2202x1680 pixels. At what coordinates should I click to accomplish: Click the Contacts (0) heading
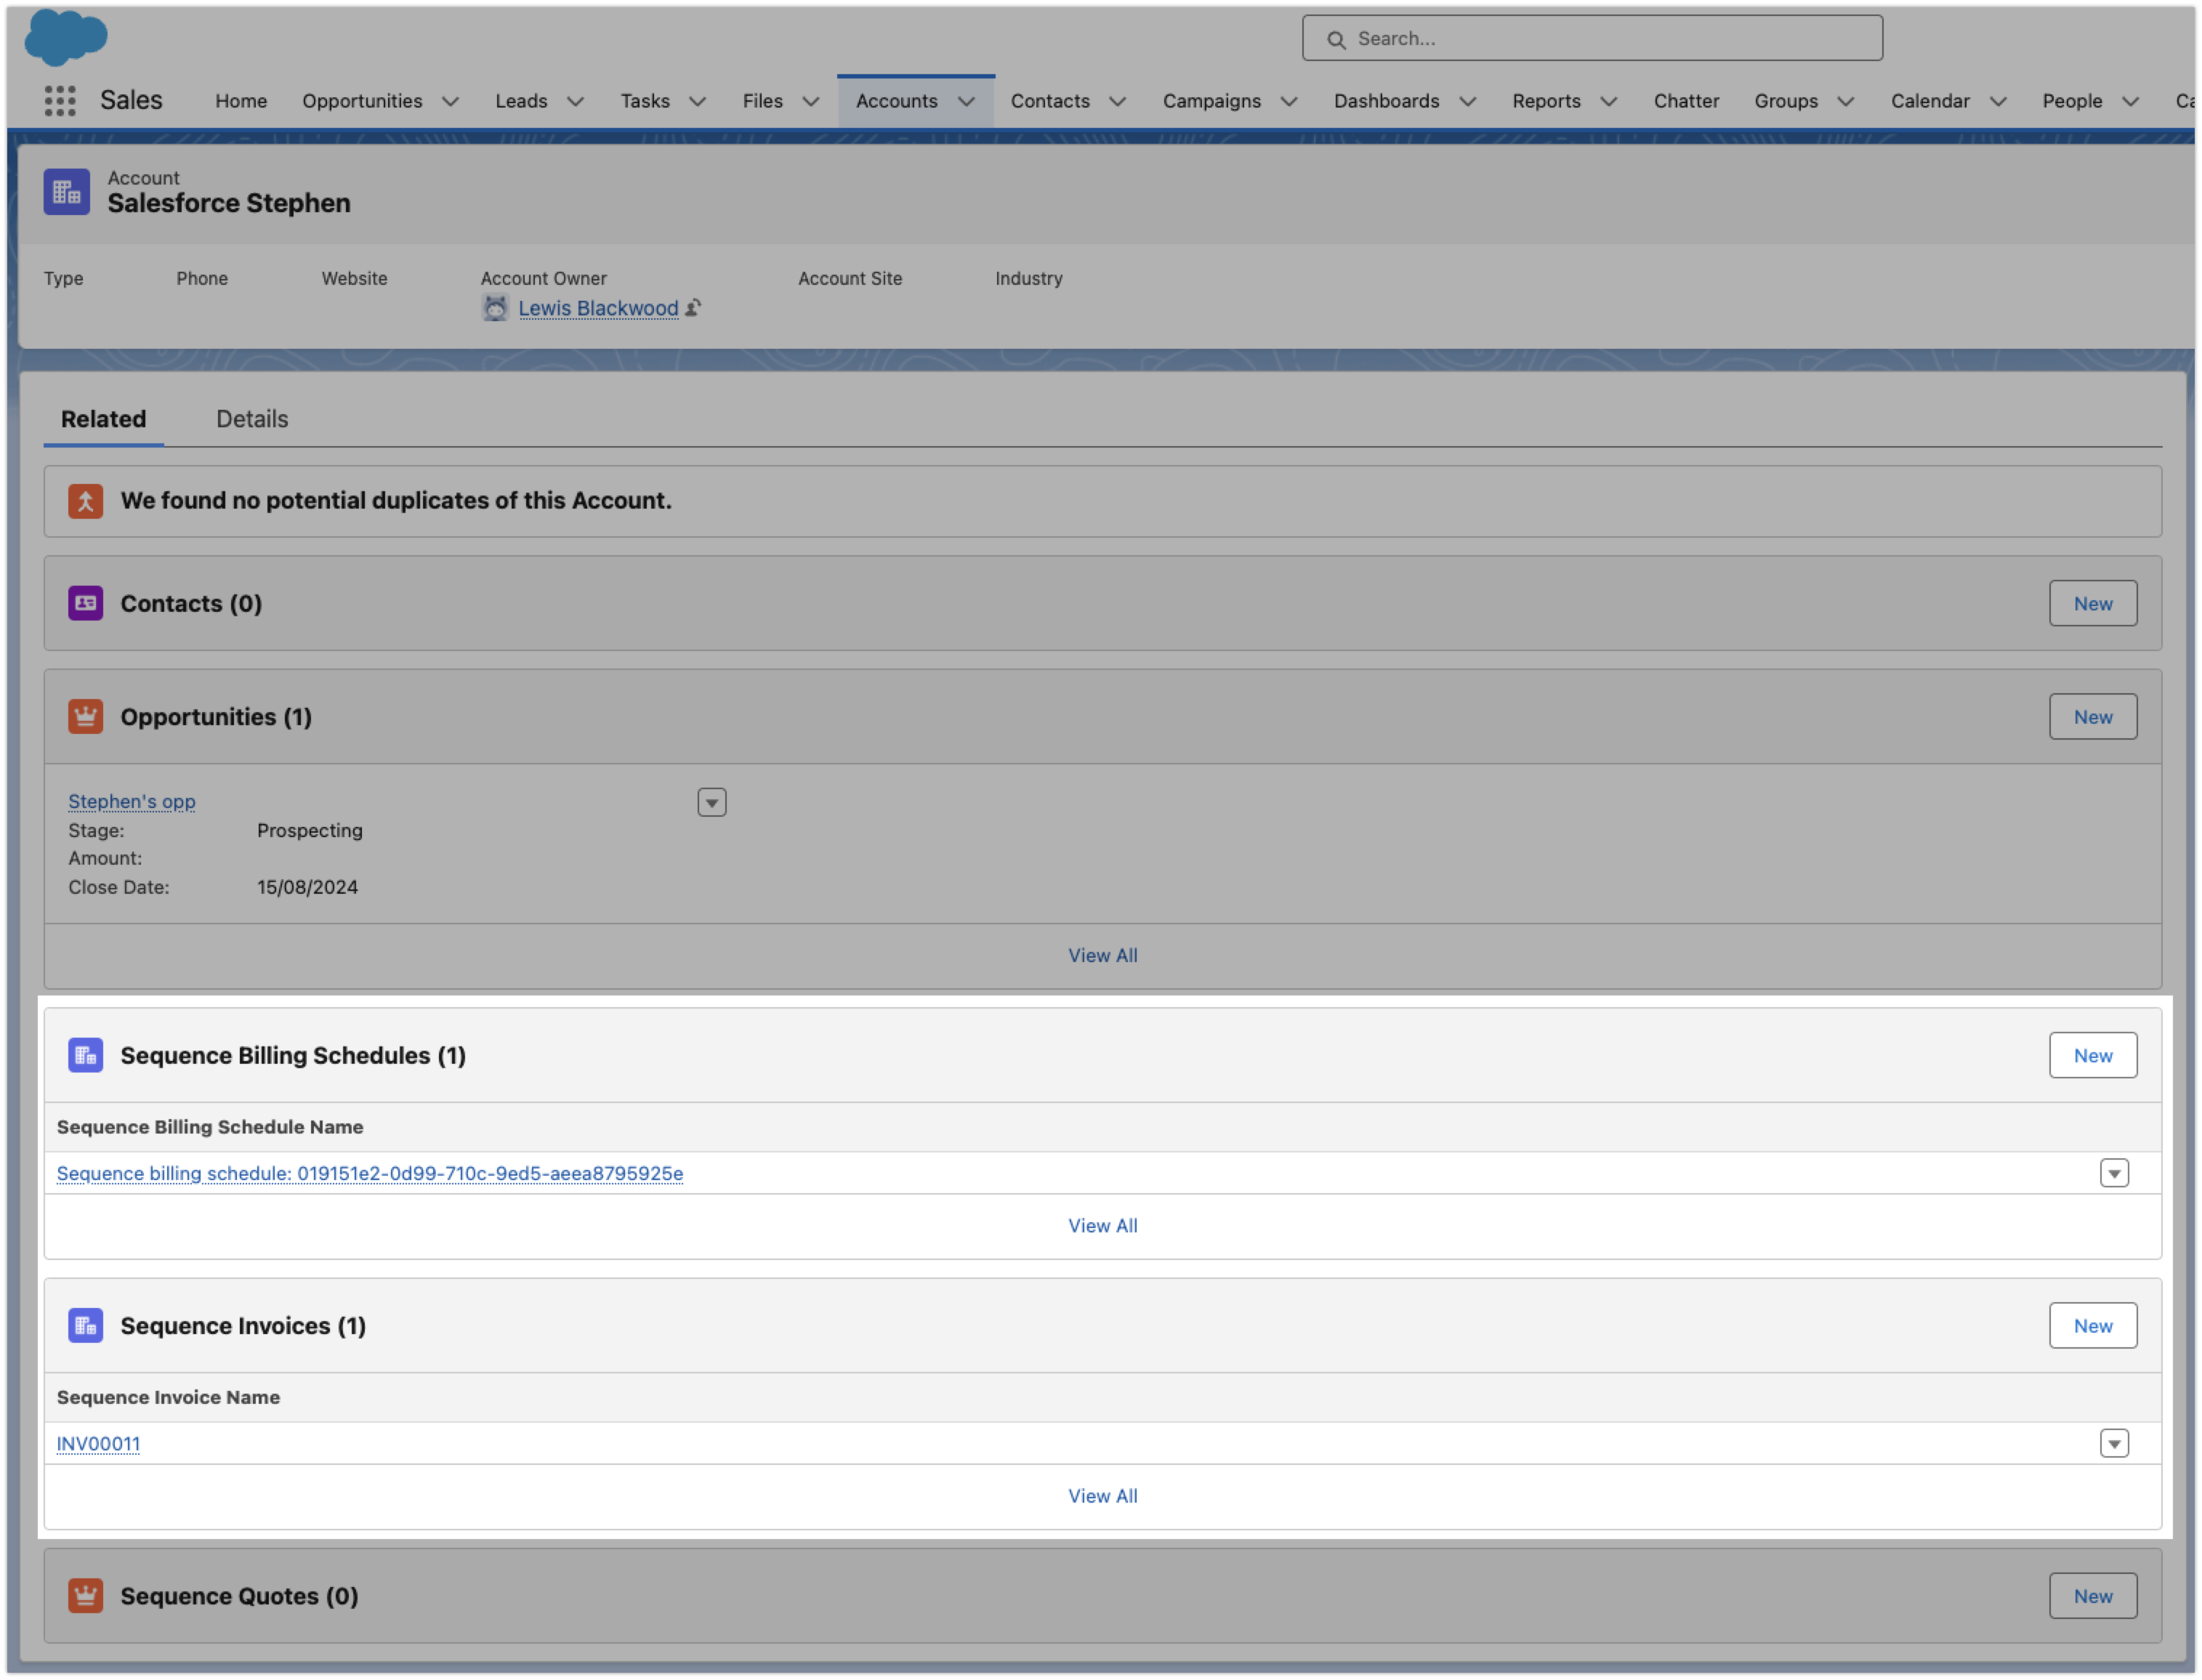pyautogui.click(x=191, y=604)
